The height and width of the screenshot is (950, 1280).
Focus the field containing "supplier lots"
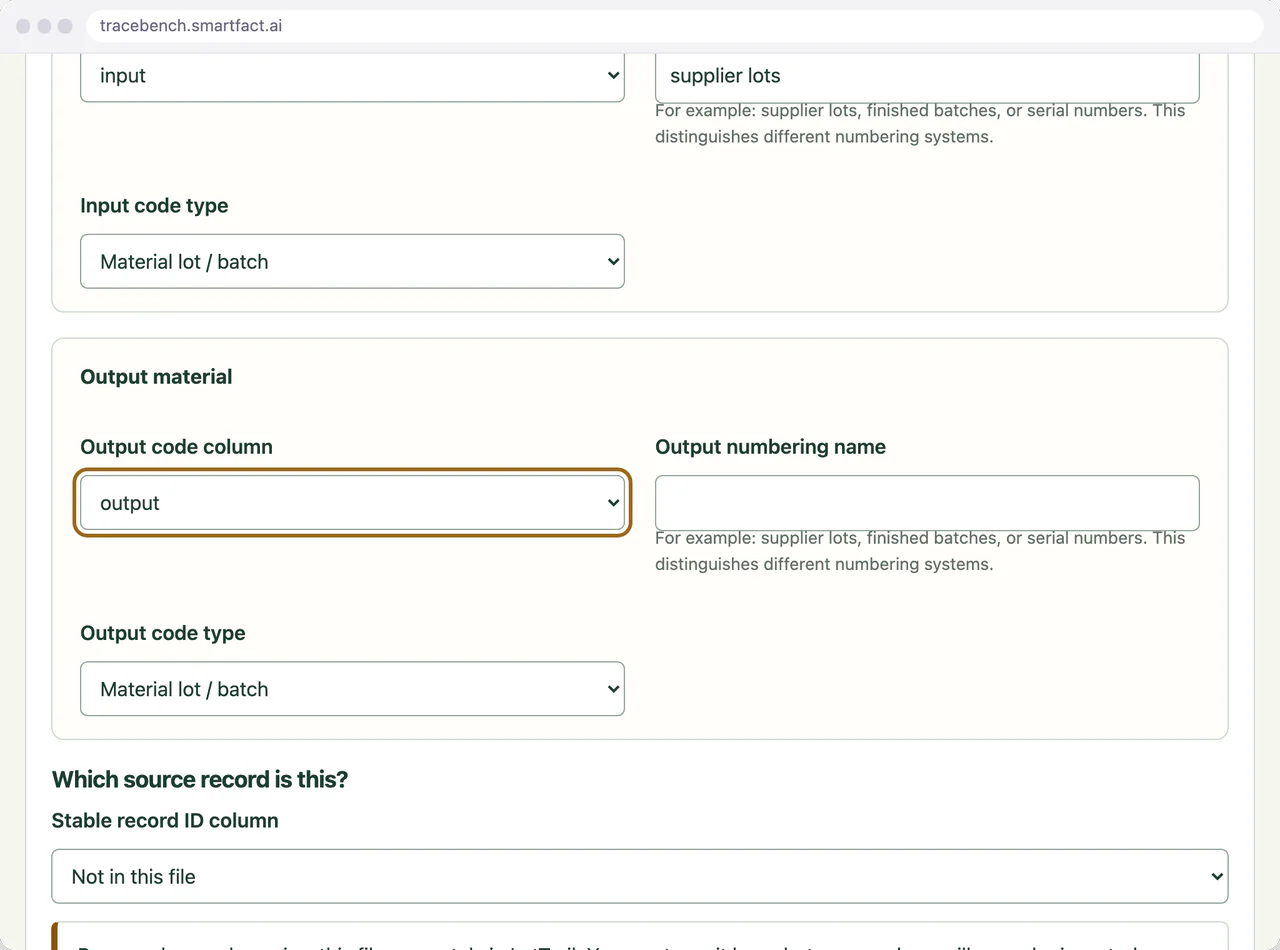coord(927,76)
